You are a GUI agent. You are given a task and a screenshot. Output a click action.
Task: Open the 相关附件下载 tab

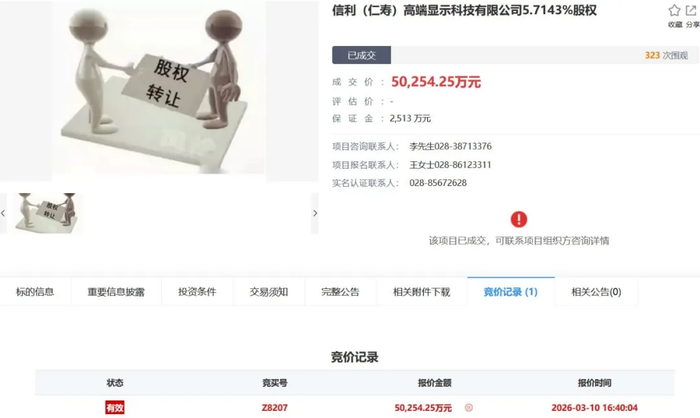click(422, 292)
